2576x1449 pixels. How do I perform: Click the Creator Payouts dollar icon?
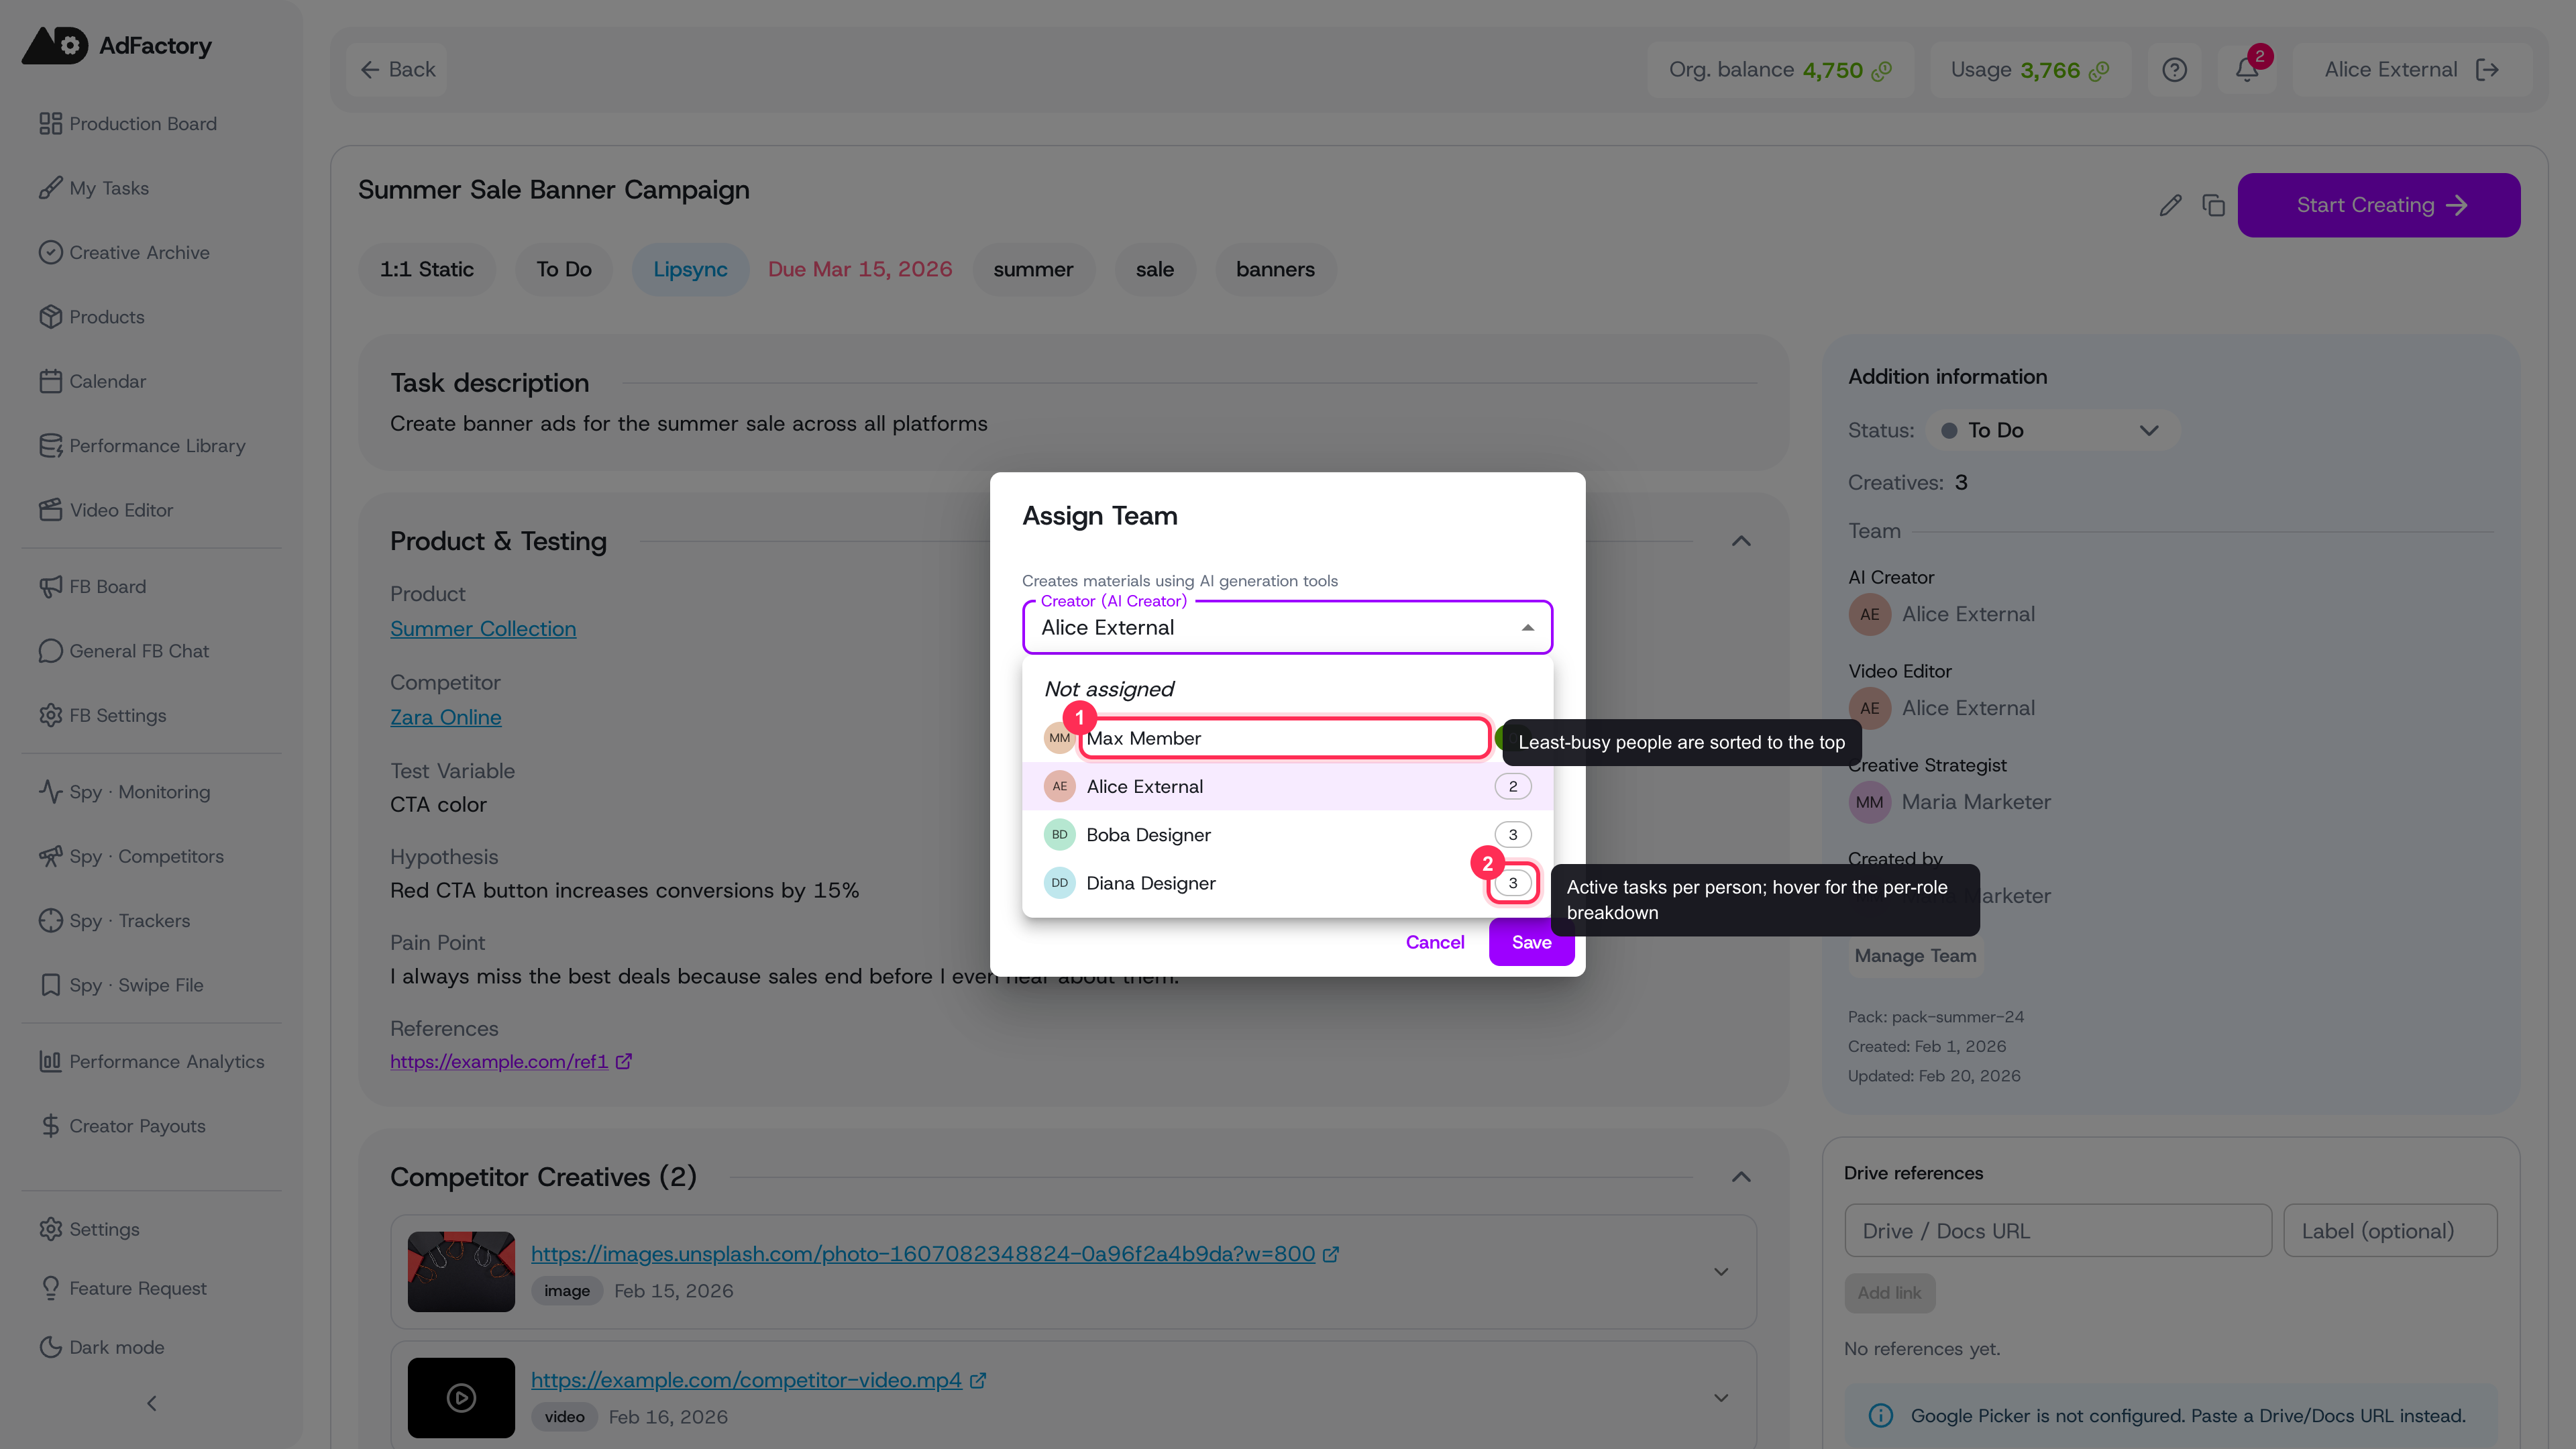coord(50,1126)
